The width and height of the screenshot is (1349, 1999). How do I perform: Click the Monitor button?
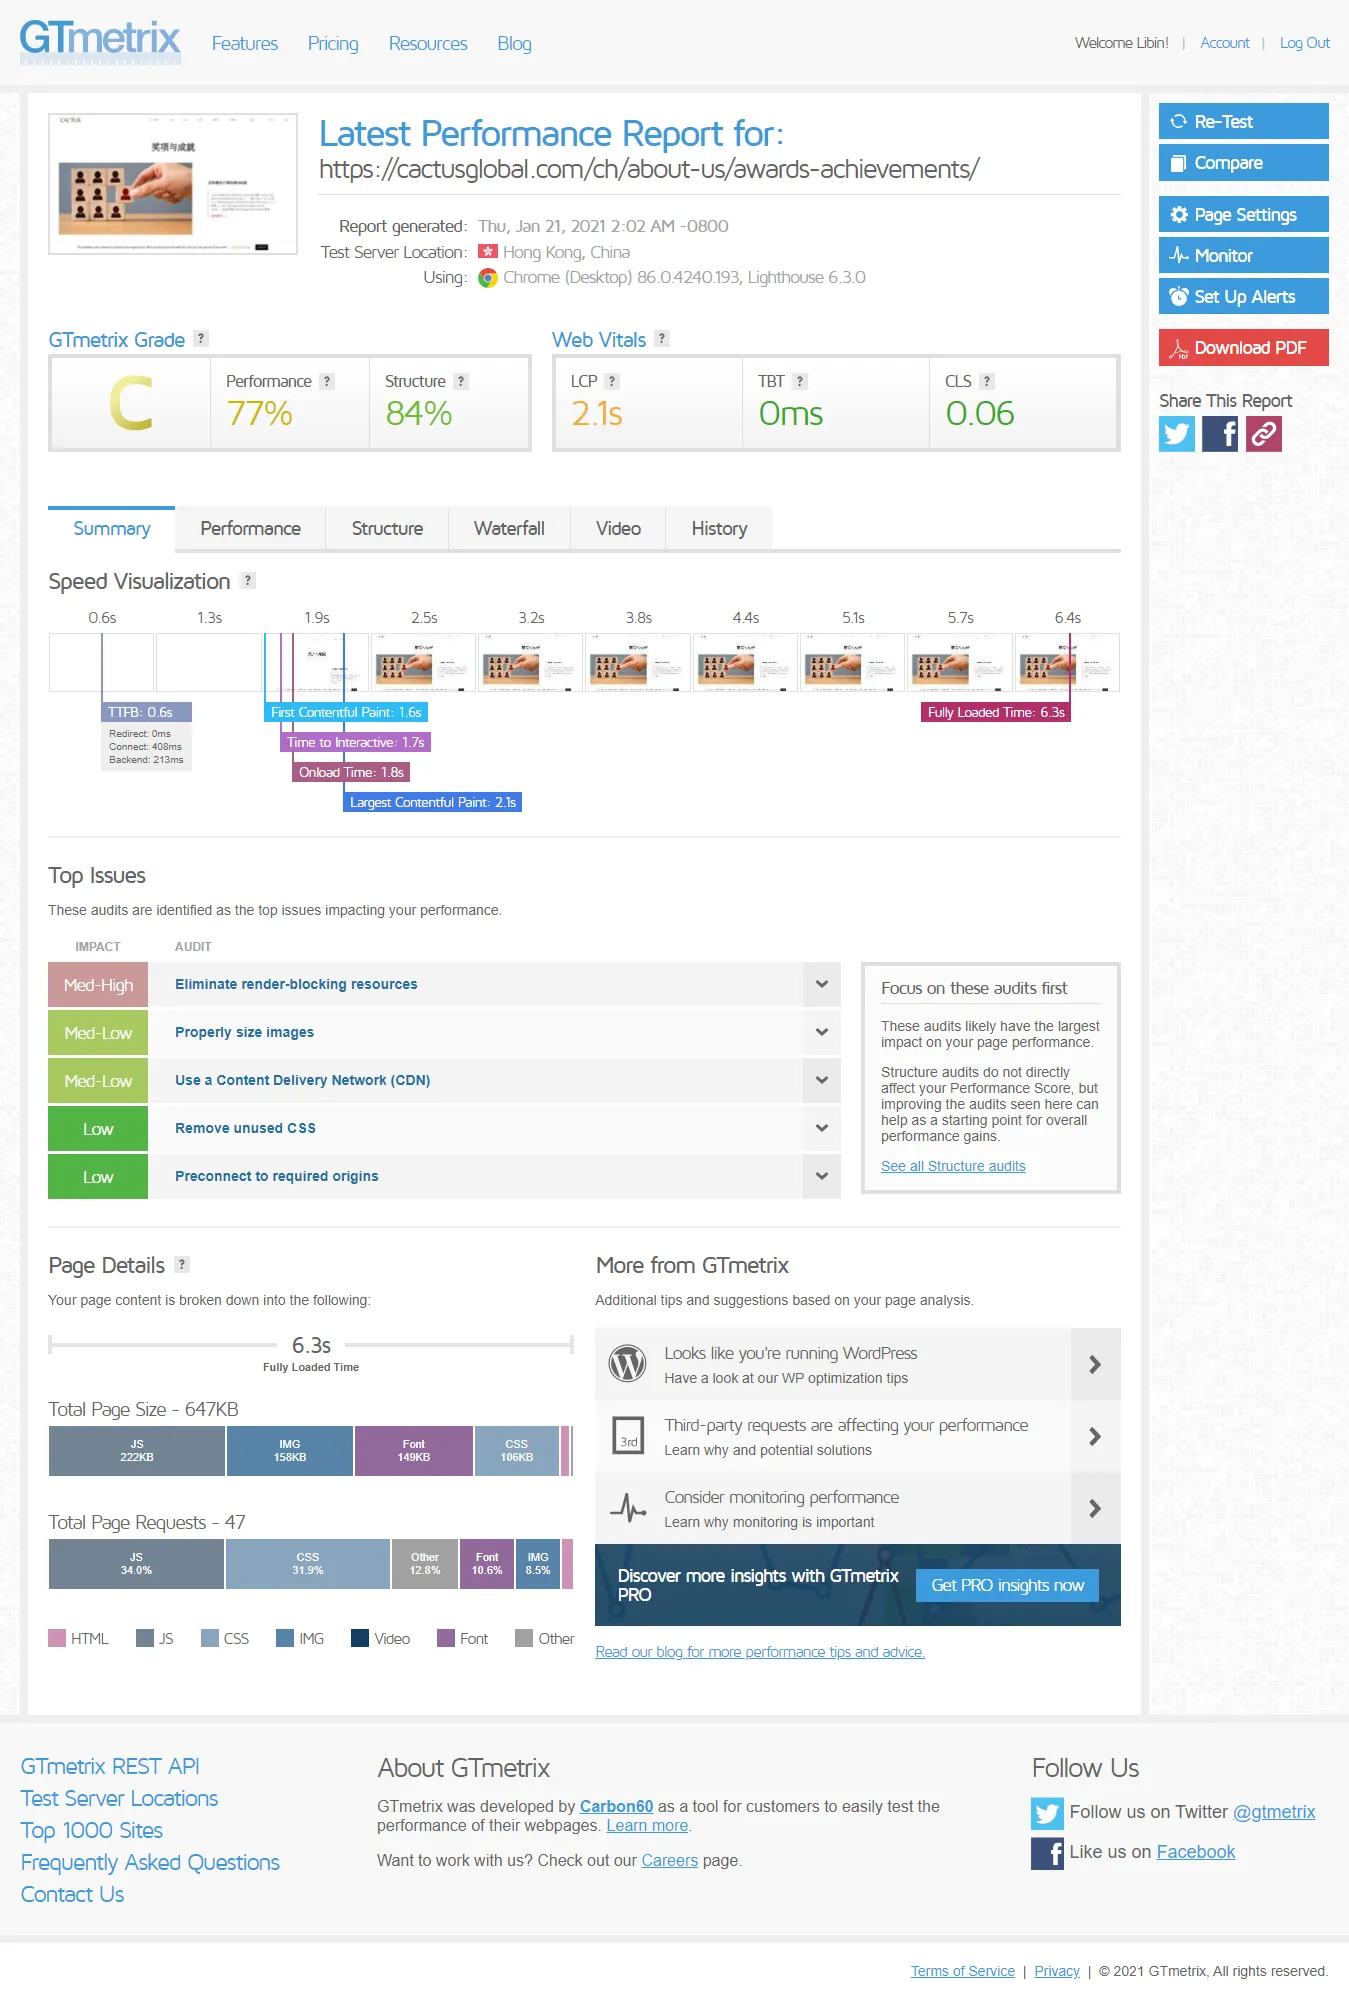point(1243,256)
